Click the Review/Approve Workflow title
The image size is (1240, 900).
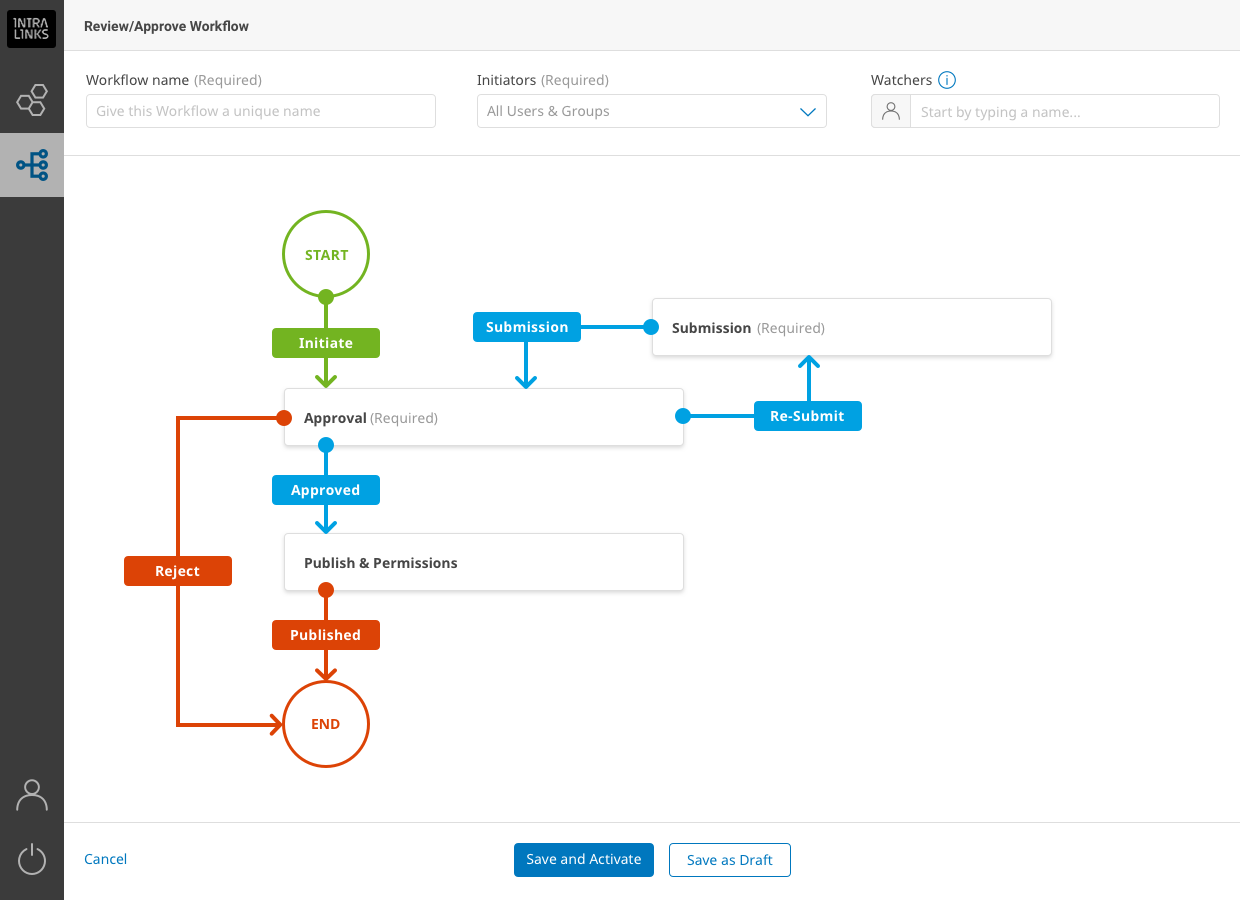click(x=167, y=26)
